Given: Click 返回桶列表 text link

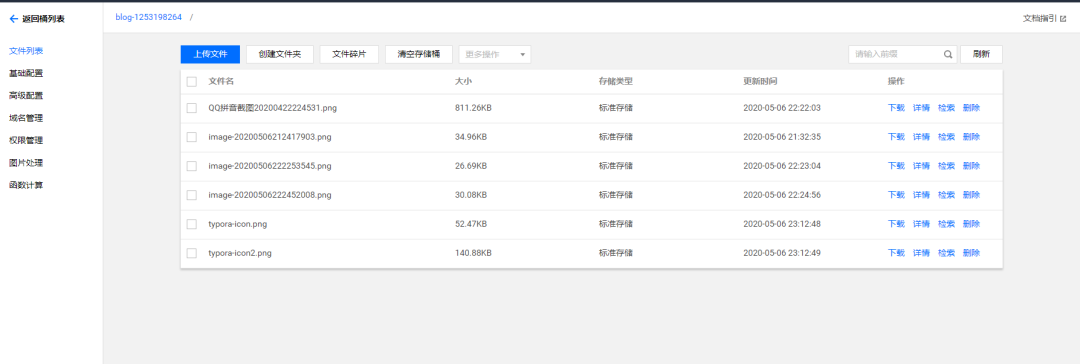Looking at the screenshot, I should (x=43, y=19).
